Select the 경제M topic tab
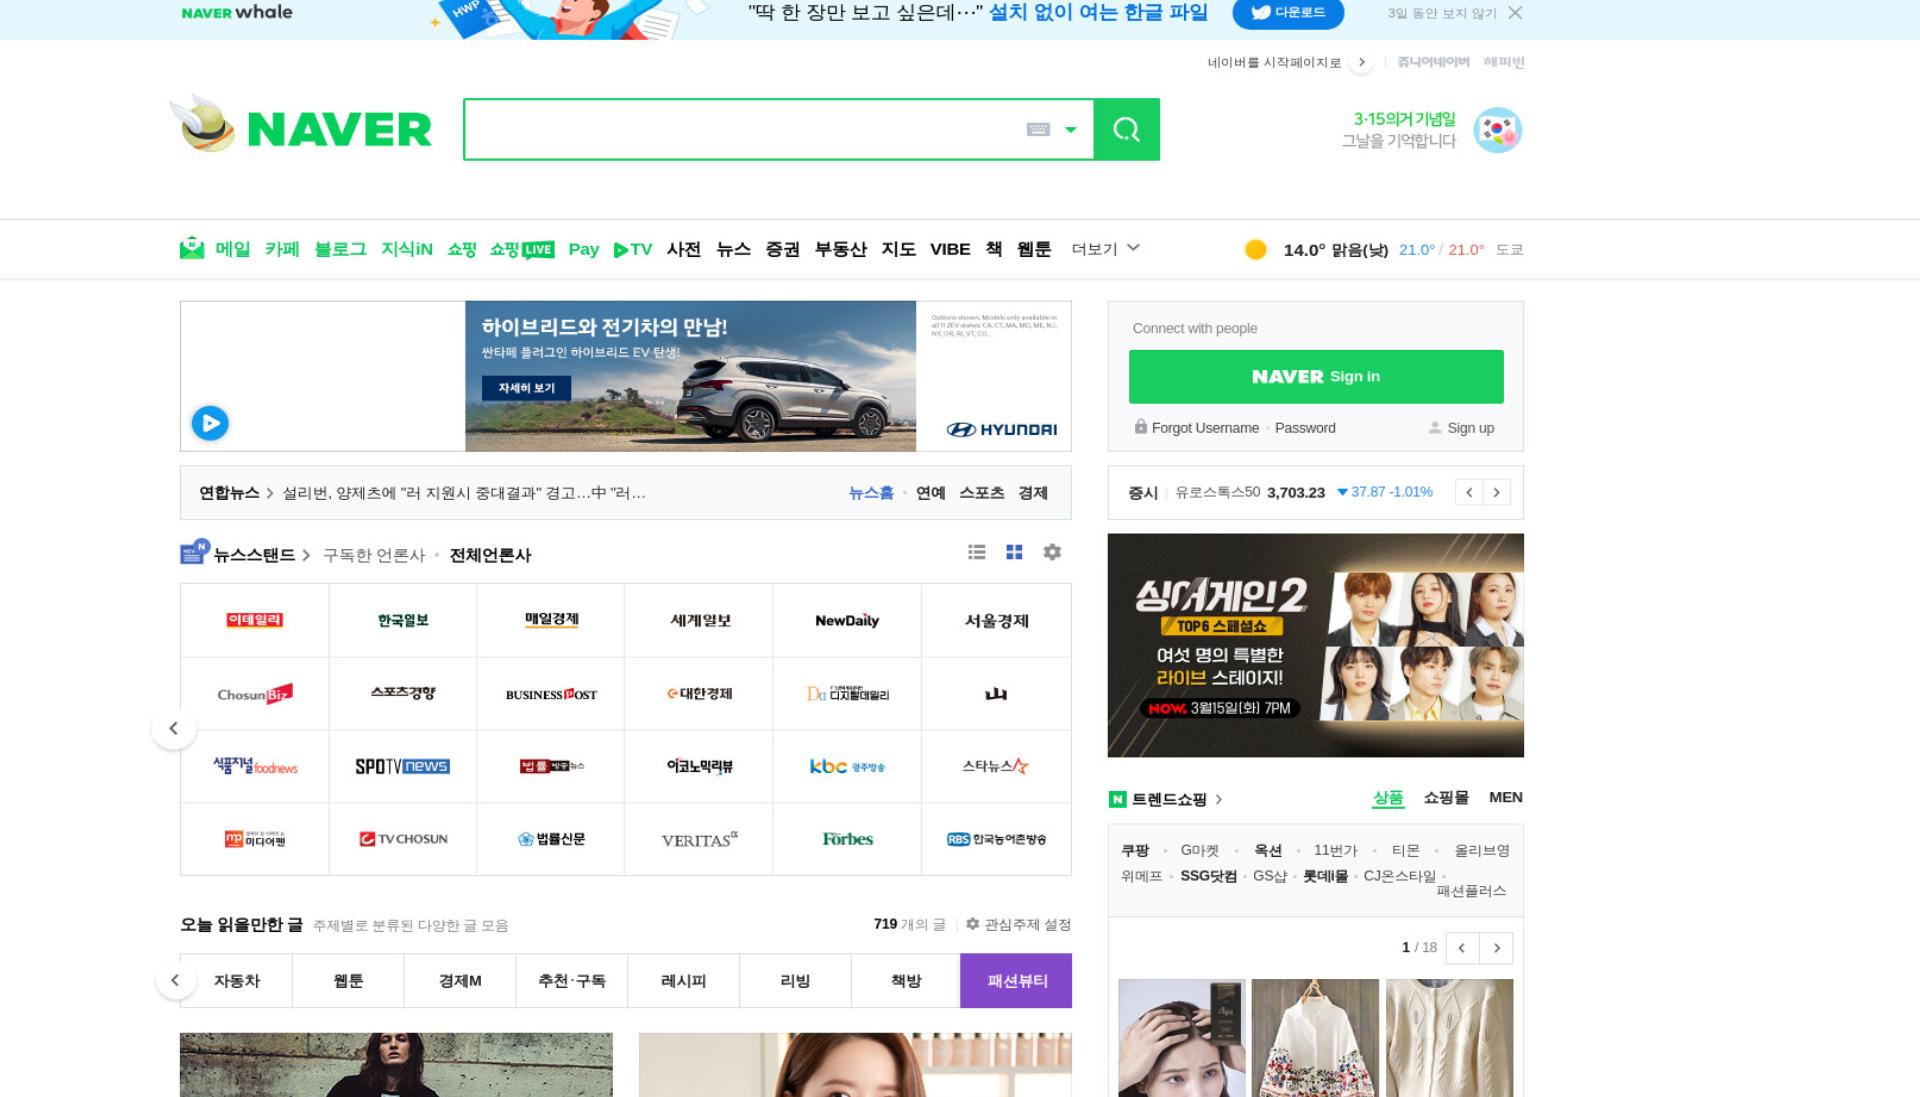The width and height of the screenshot is (1920, 1097). (460, 981)
